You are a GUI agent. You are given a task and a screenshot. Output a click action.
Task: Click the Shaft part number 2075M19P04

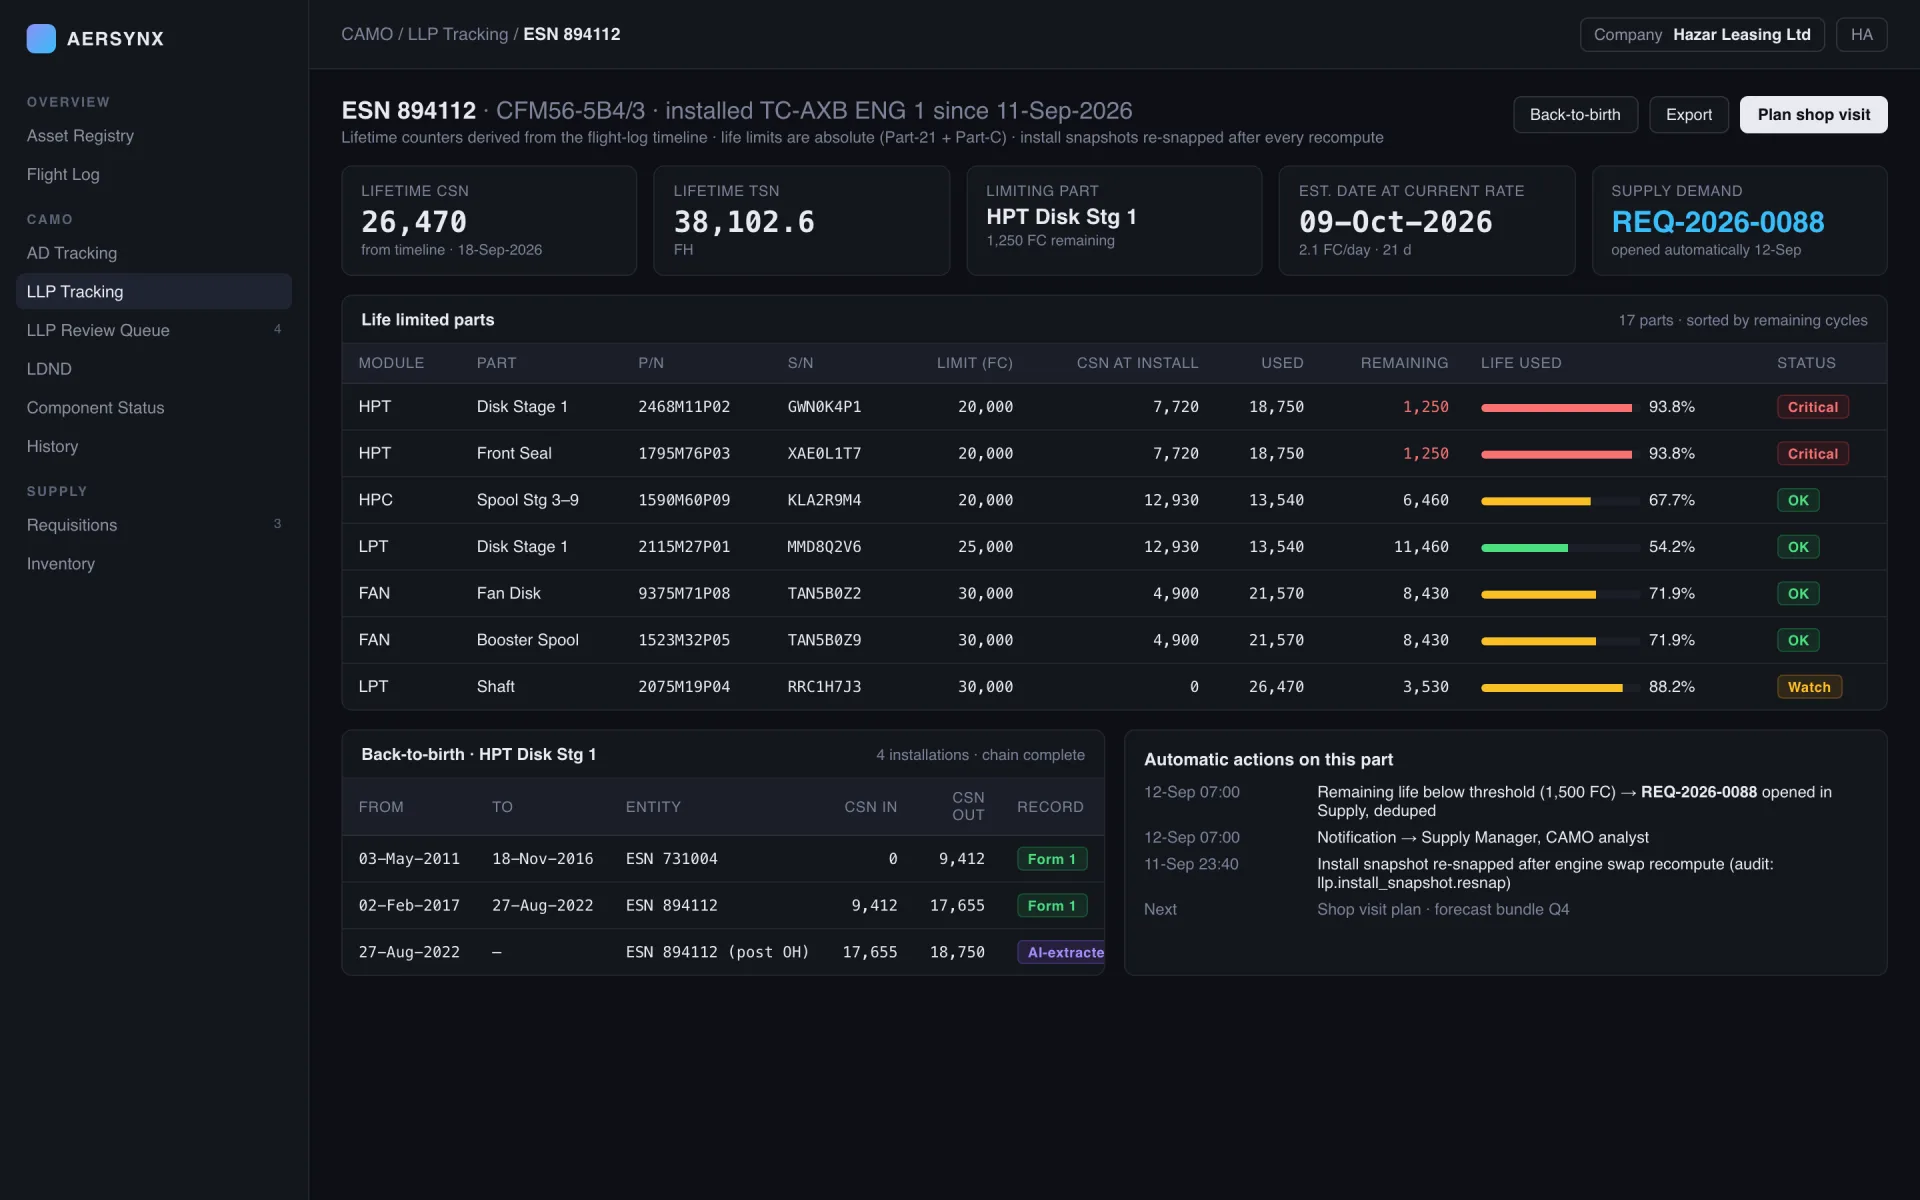click(684, 687)
